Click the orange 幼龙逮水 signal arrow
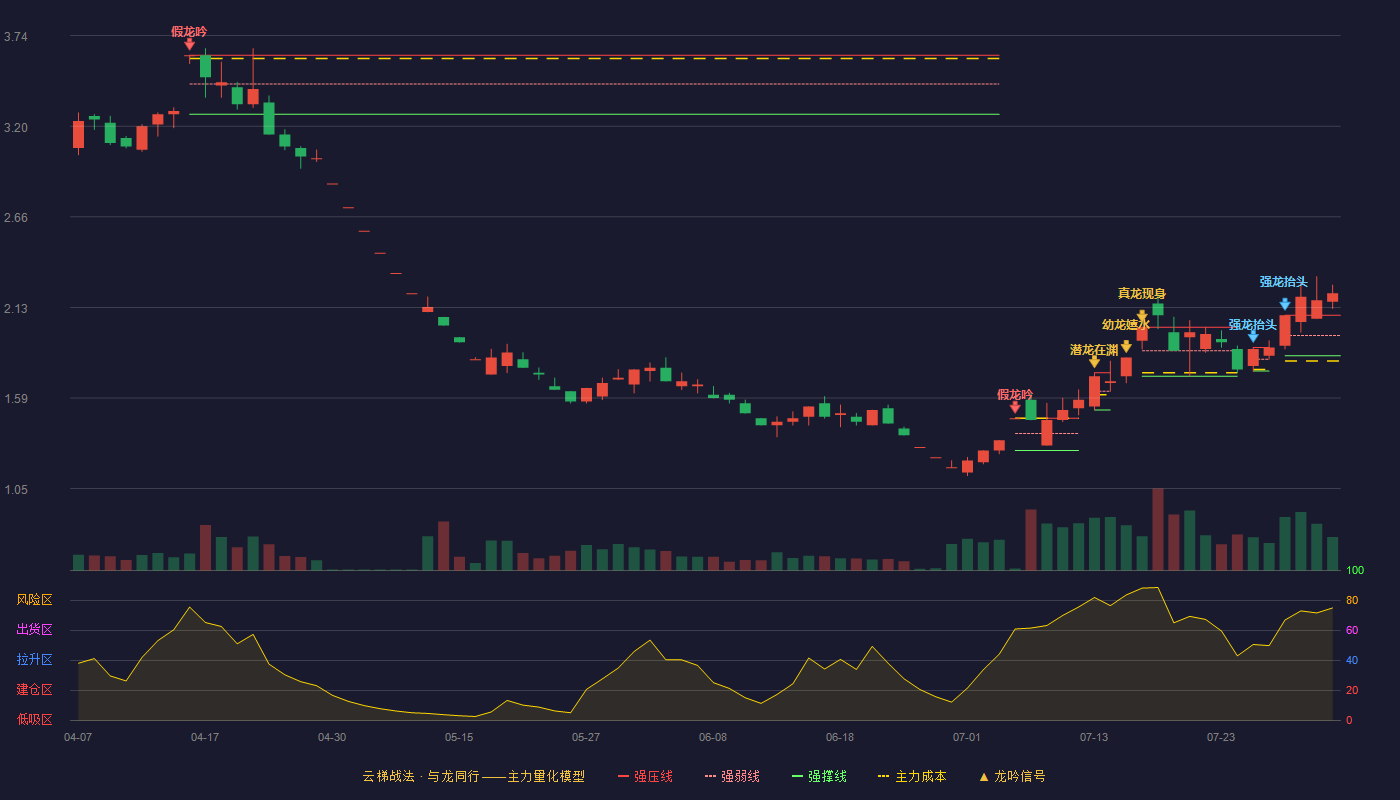 coord(1126,347)
